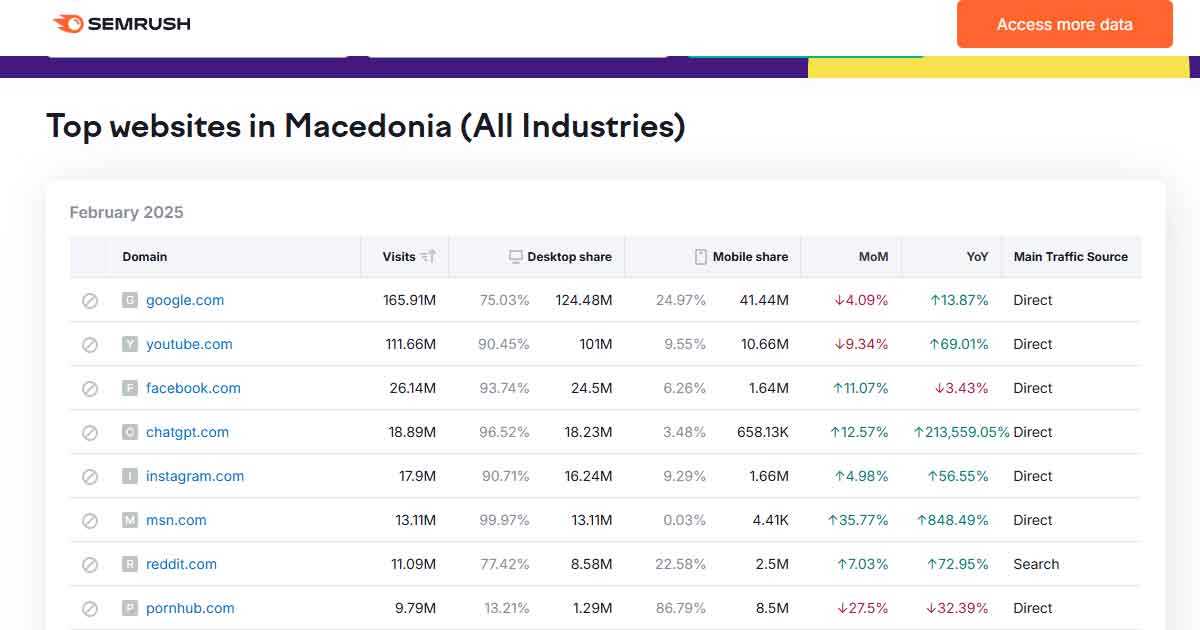Click the February 2025 date label

[127, 212]
